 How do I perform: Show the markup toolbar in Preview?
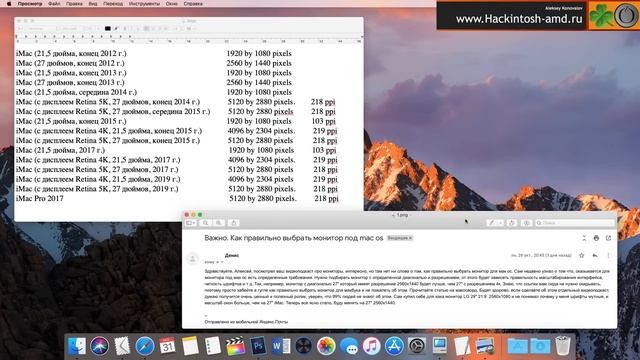point(527,223)
